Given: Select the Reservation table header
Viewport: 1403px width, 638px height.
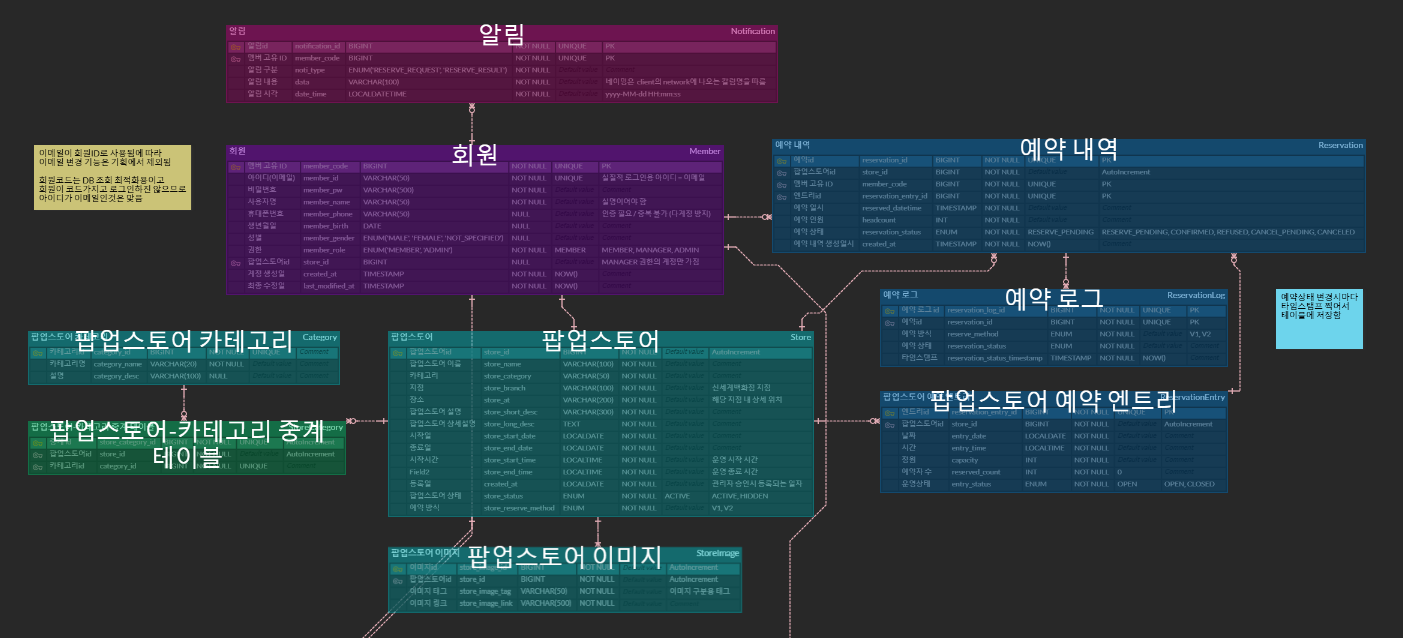Looking at the screenshot, I should 1068,145.
